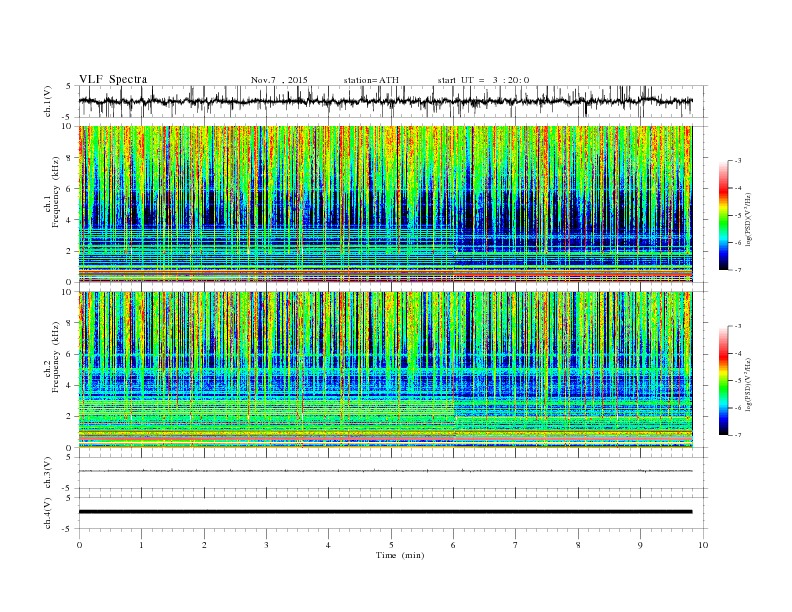The width and height of the screenshot is (792, 612).
Task: Click time tick label "4" on bottom axis
Action: (x=328, y=545)
